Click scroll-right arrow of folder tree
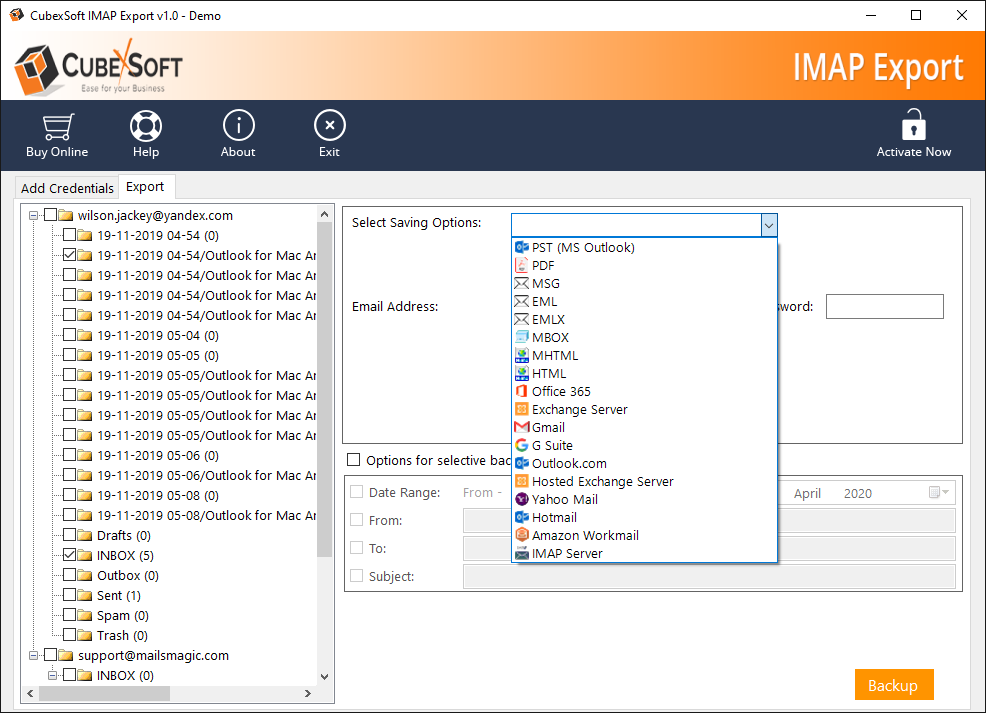This screenshot has height=713, width=986. tap(307, 694)
